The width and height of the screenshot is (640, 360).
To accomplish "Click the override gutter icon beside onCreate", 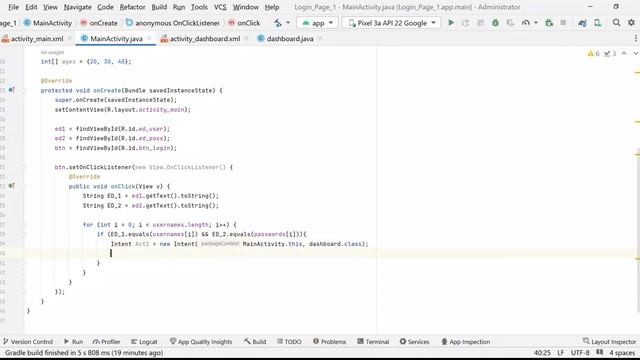I will [x=11, y=90].
